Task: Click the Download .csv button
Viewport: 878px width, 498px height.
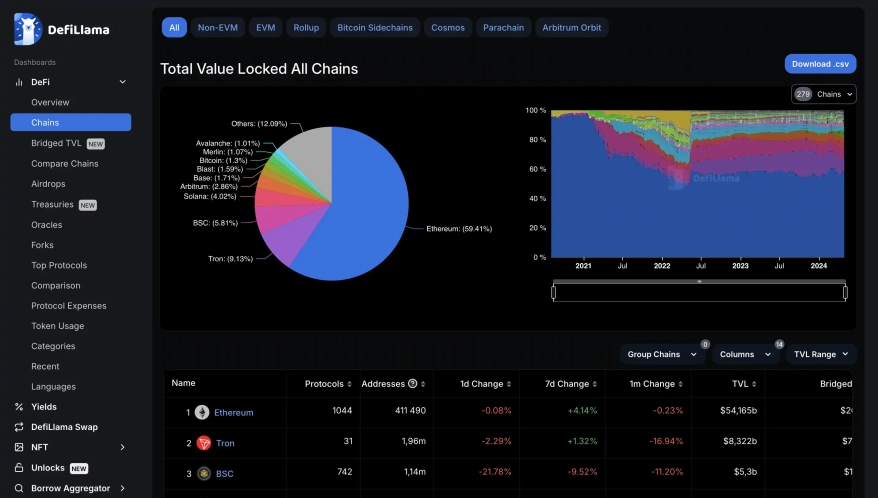Action: click(820, 64)
